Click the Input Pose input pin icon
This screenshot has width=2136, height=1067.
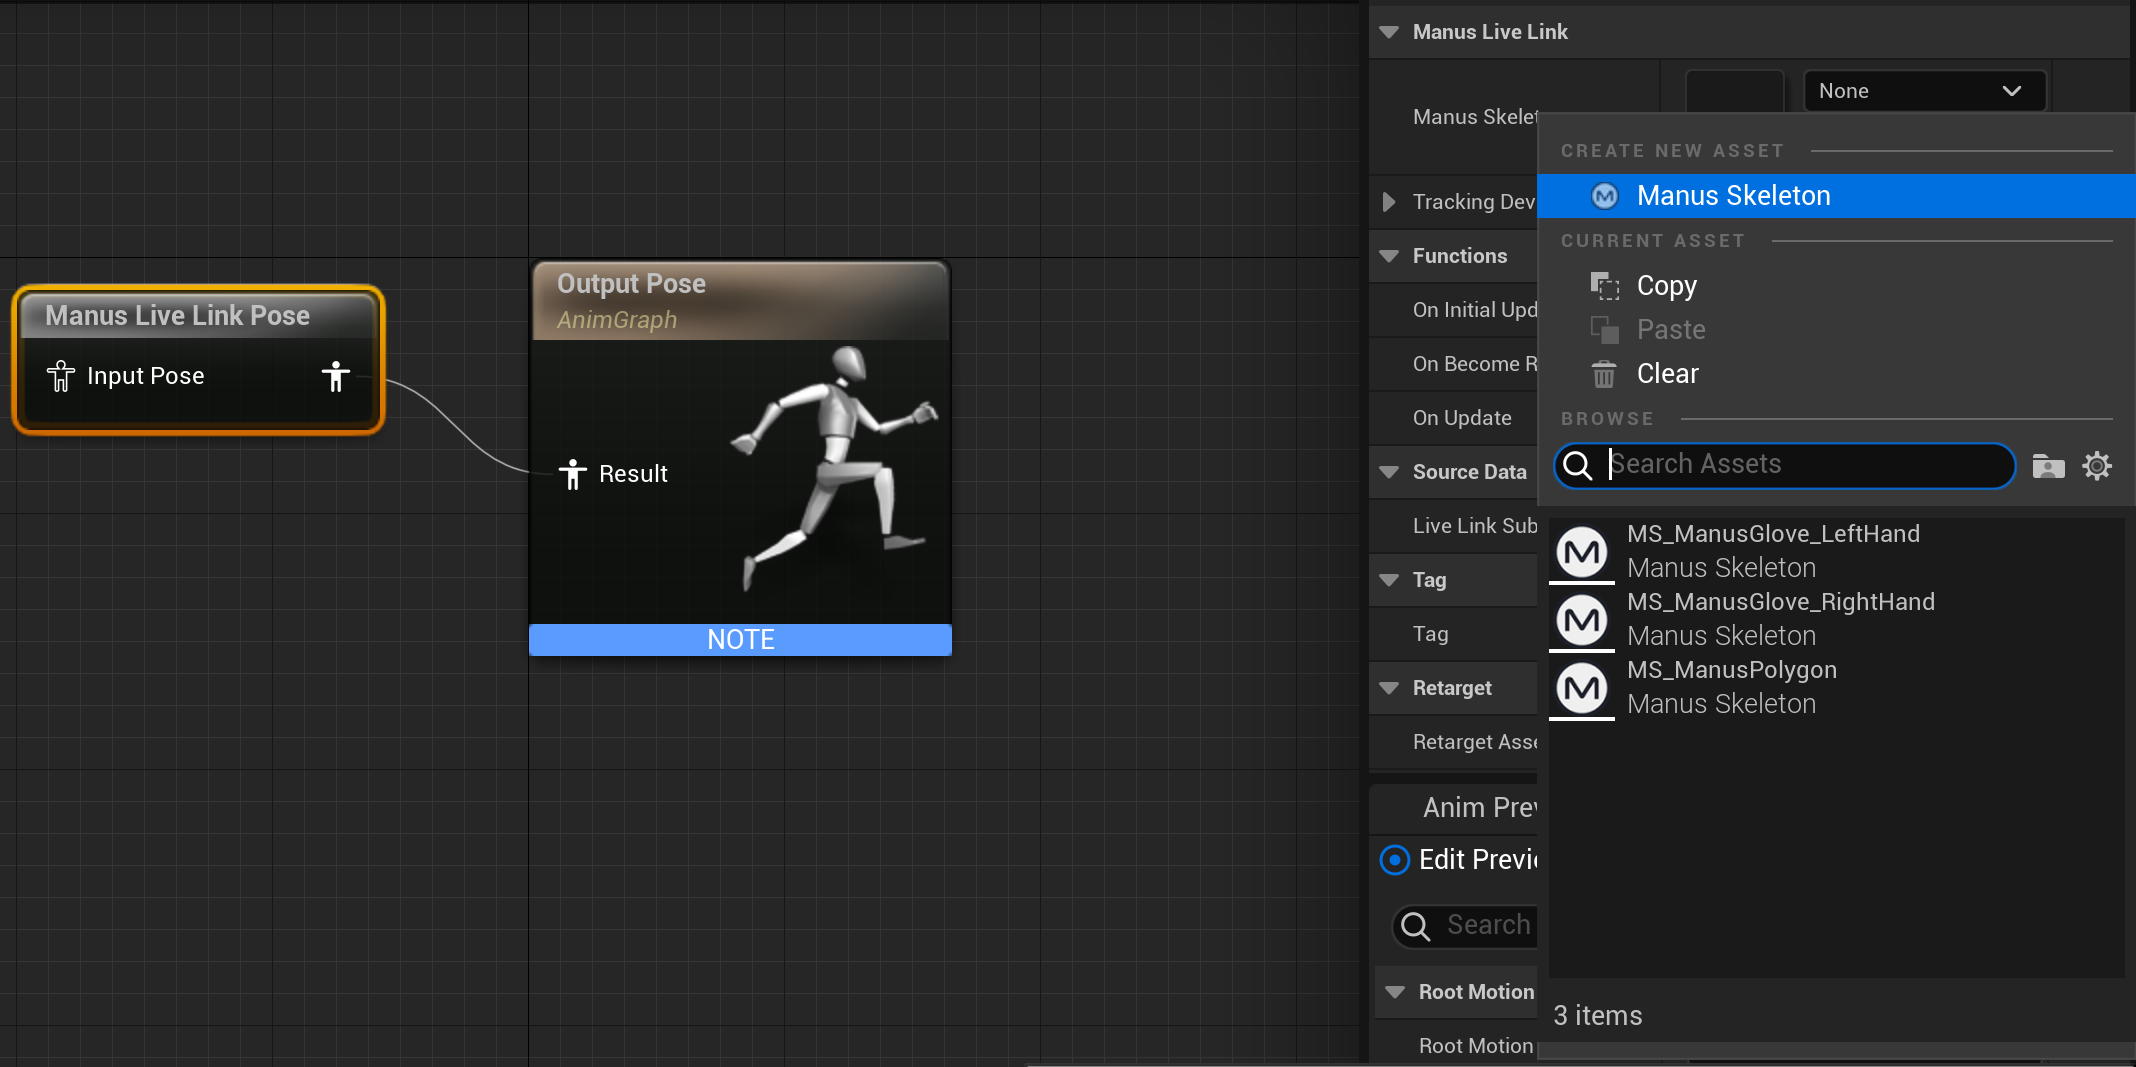[x=61, y=377]
